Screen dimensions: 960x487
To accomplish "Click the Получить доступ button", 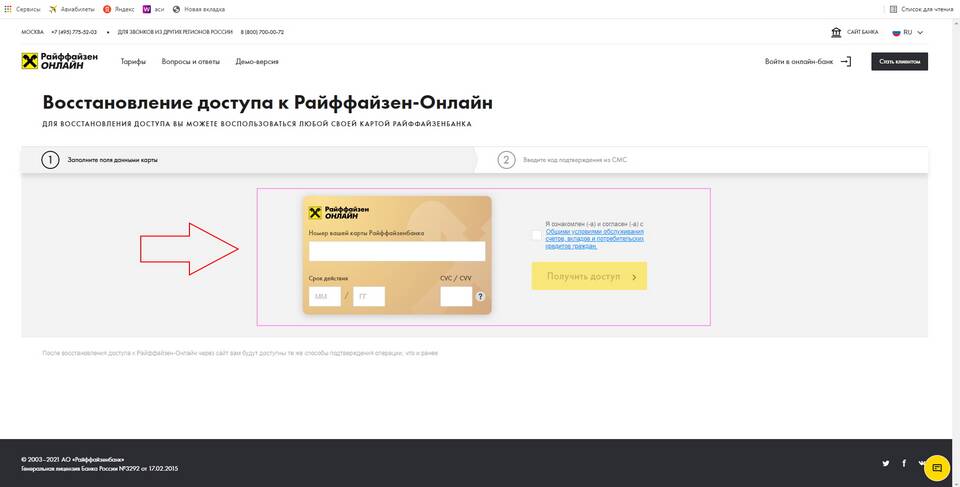I will [589, 276].
